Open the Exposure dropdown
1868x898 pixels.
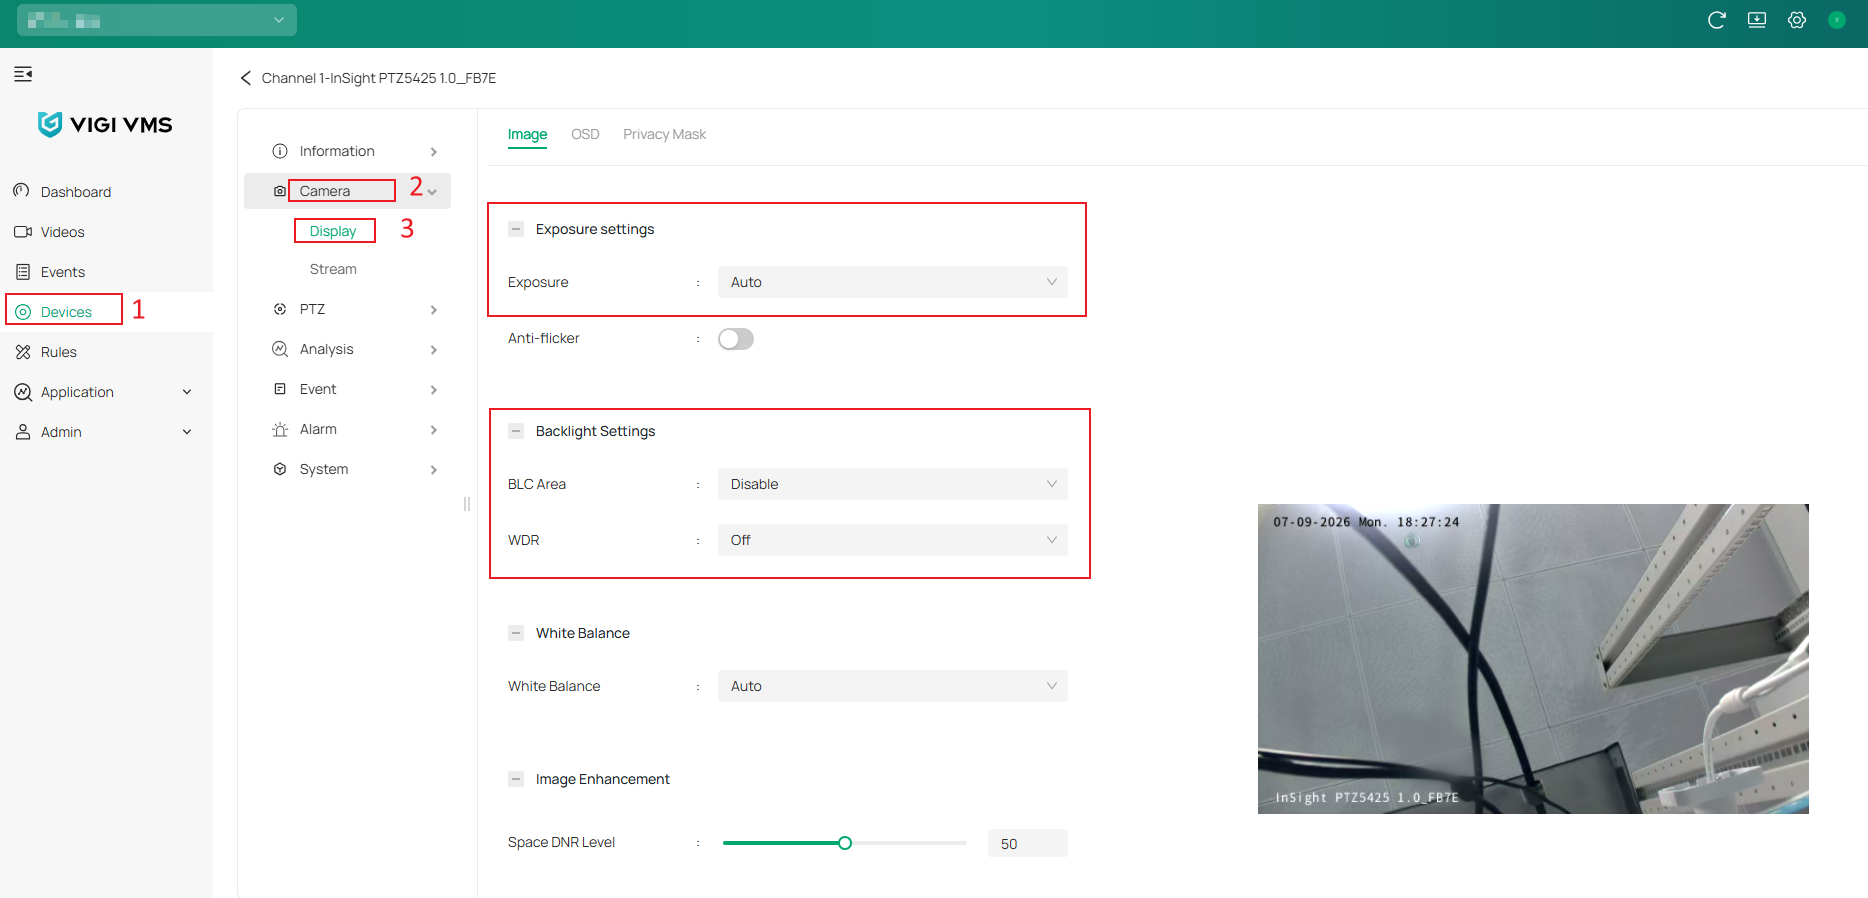(x=892, y=282)
